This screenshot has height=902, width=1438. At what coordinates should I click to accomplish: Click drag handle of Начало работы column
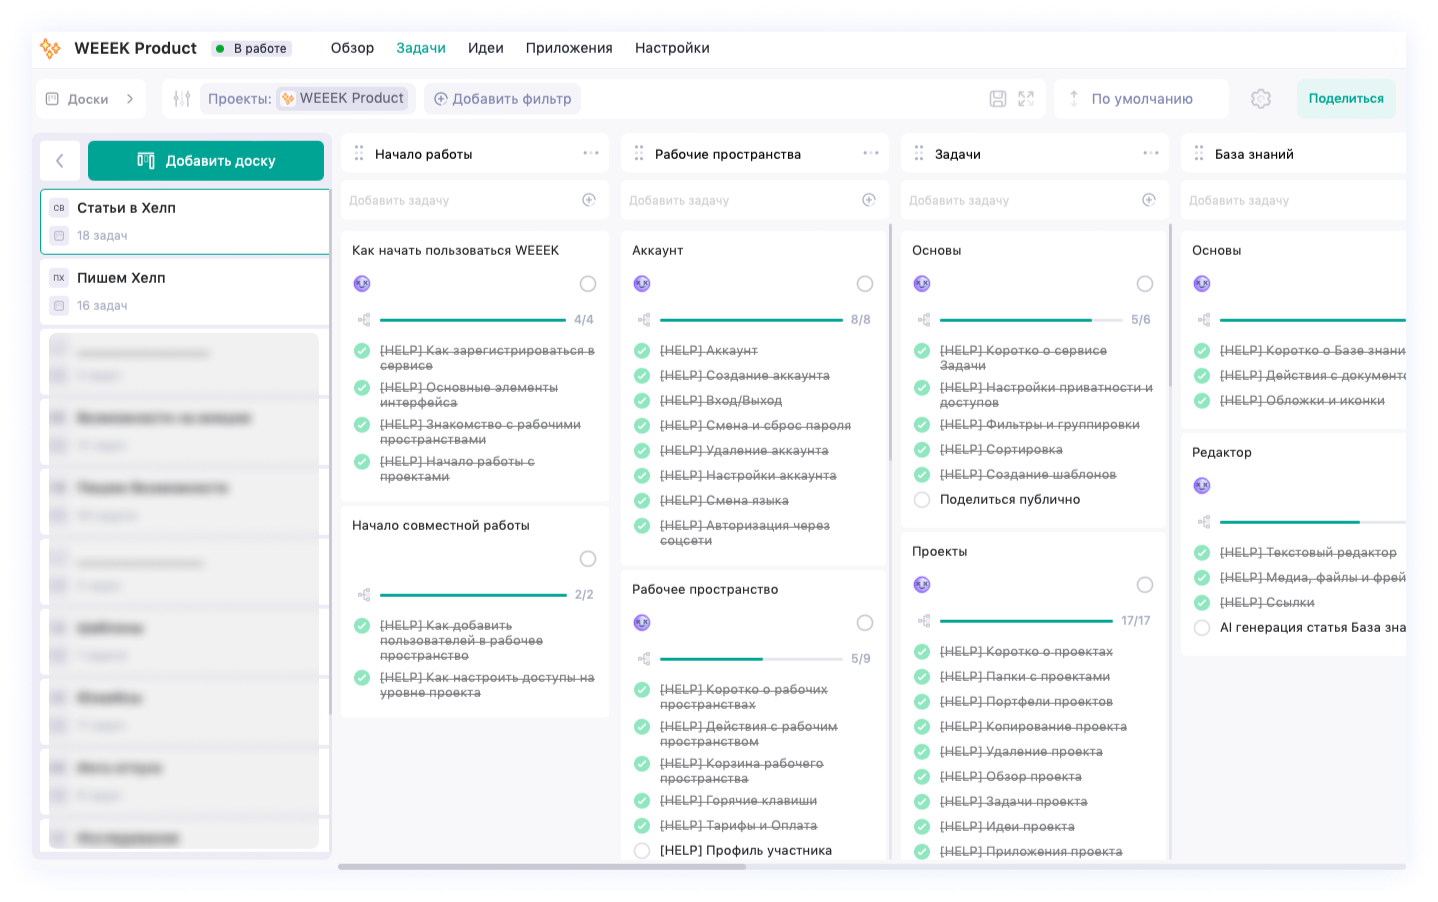(x=359, y=154)
